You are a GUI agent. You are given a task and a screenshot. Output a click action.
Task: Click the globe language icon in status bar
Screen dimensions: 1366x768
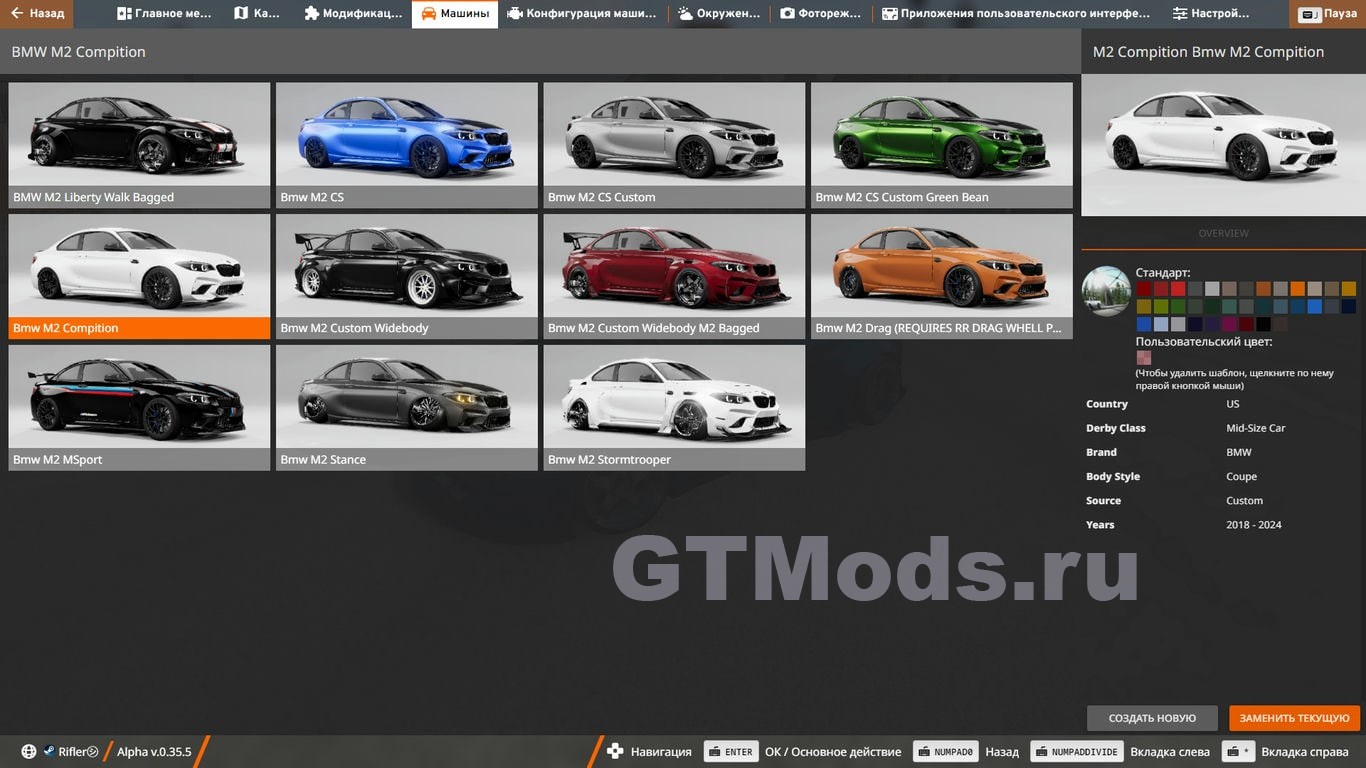(29, 752)
